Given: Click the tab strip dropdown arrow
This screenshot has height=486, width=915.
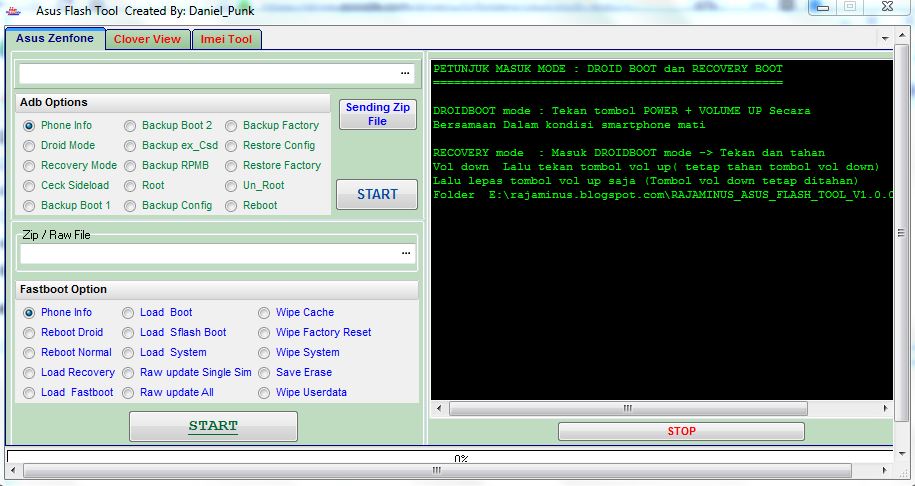Looking at the screenshot, I should click(x=885, y=39).
